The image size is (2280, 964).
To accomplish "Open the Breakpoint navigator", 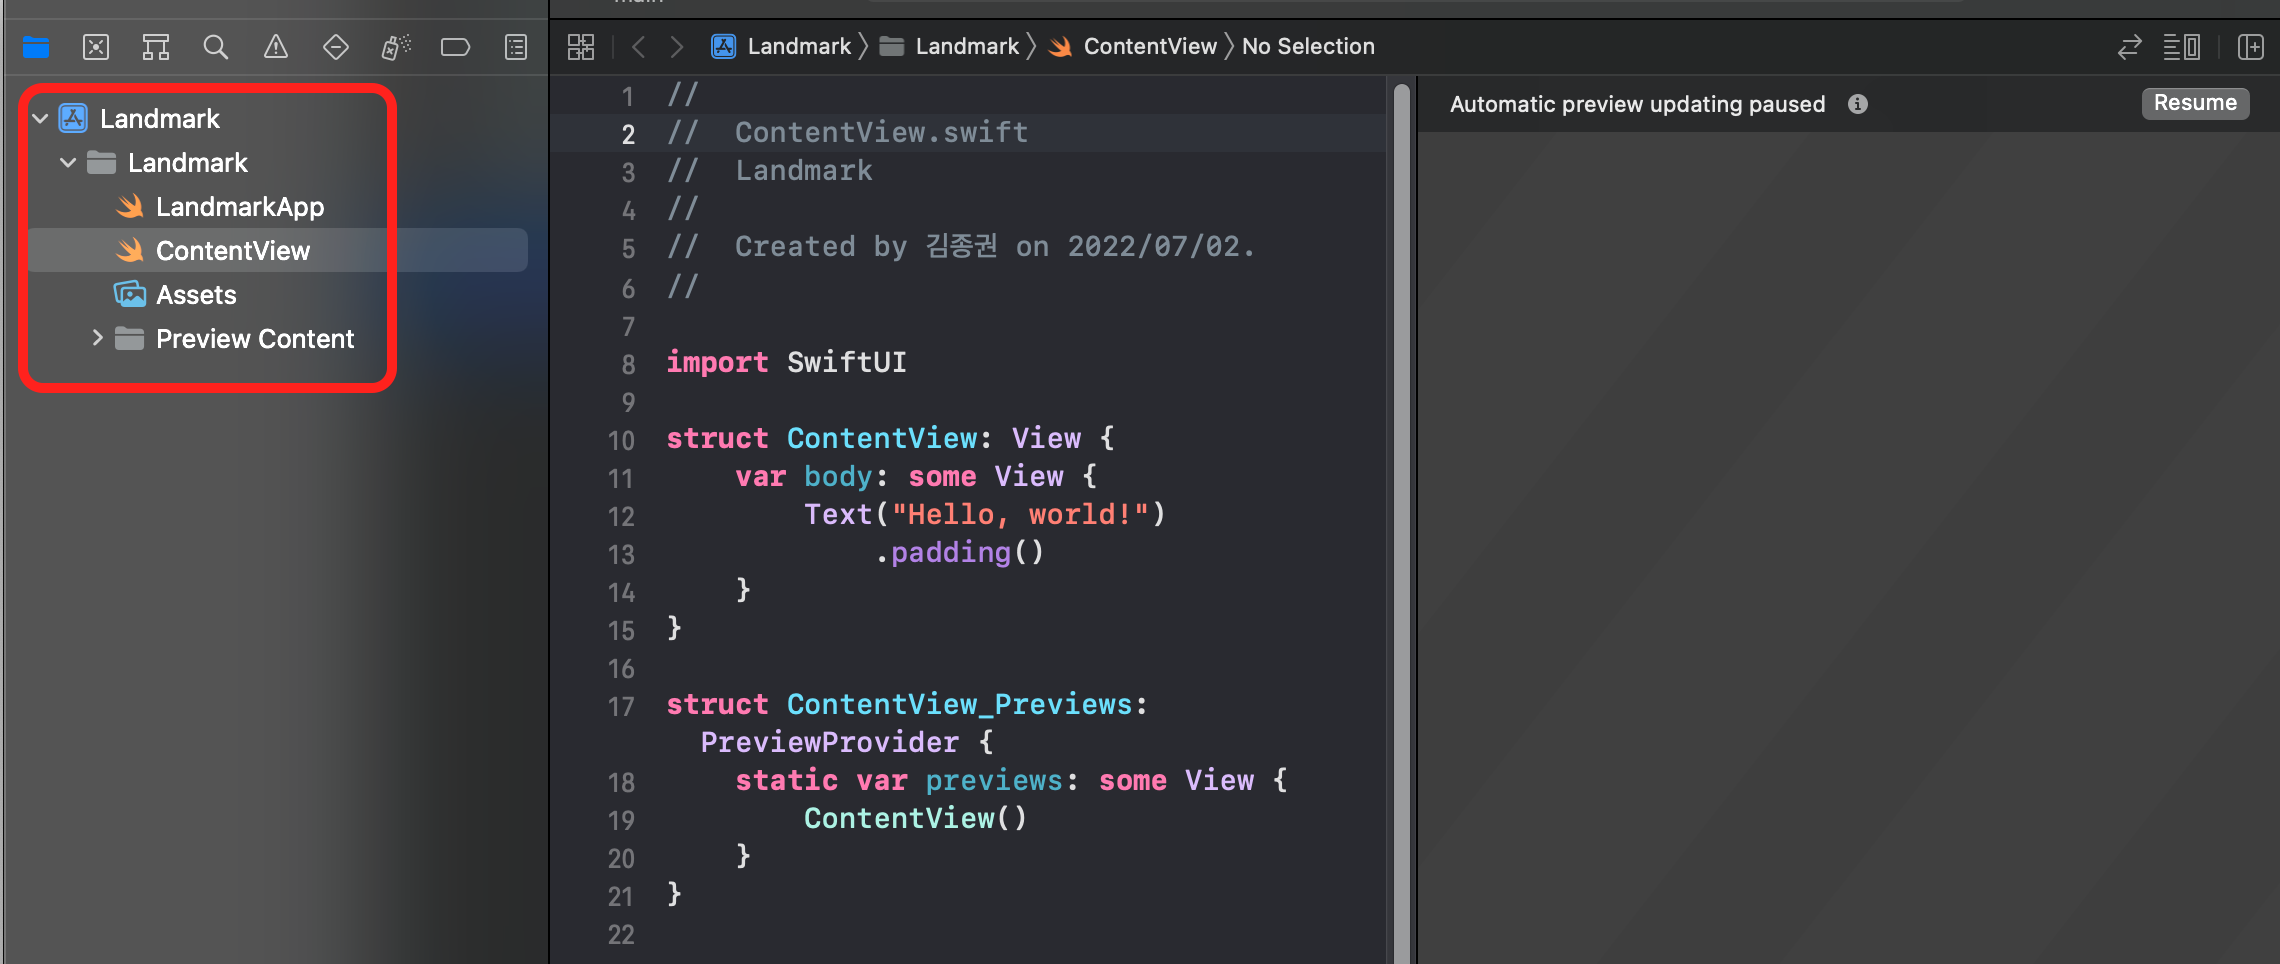I will (455, 47).
